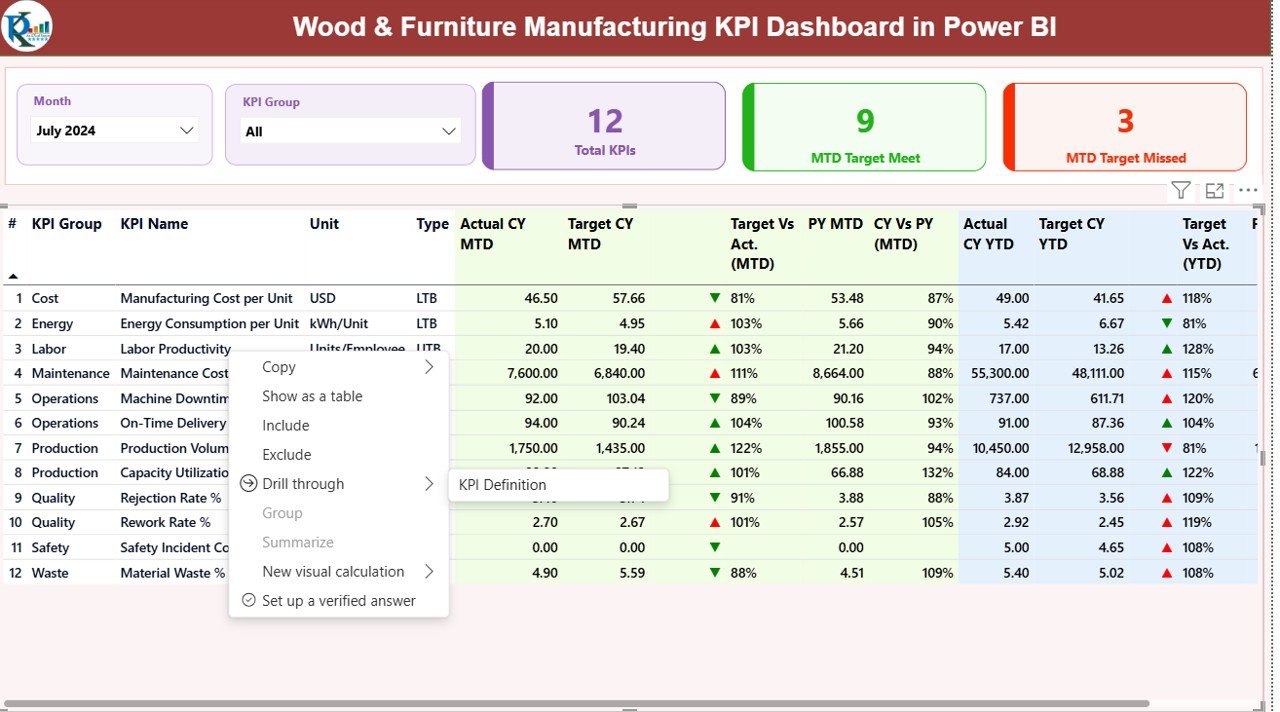Choose Exclude from the context menu

tap(287, 455)
